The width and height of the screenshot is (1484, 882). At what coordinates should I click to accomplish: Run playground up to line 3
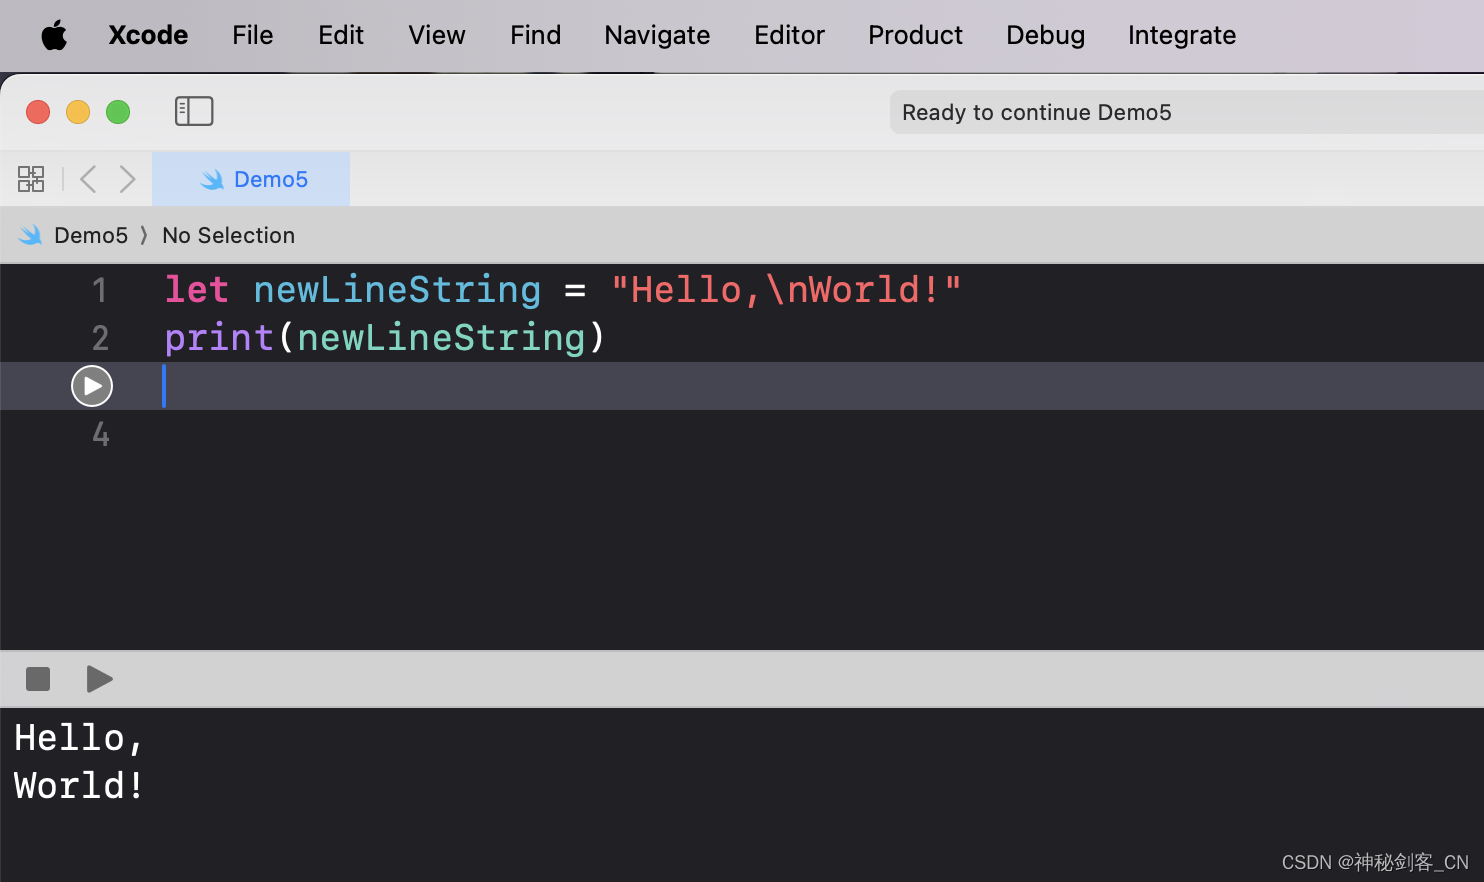(92, 386)
